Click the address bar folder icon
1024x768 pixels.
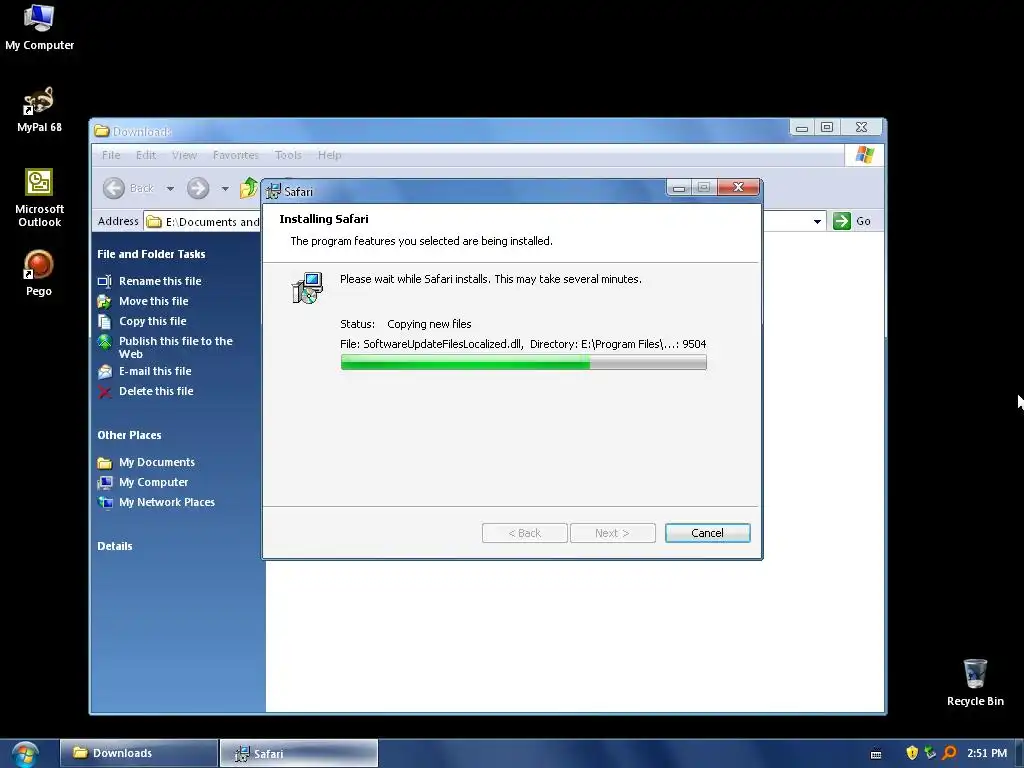(154, 221)
